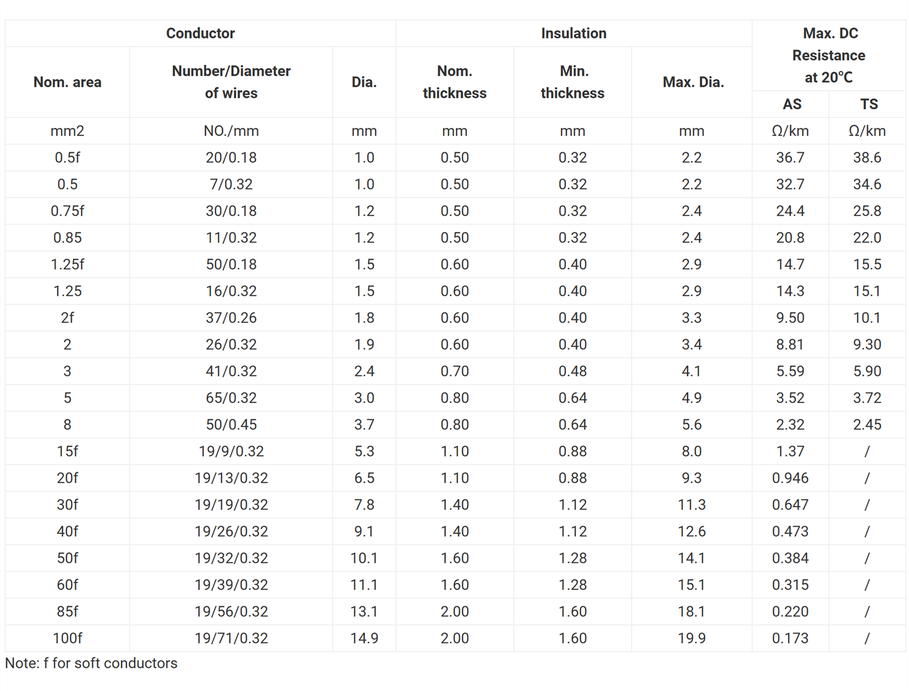909x691 pixels.
Task: Click the Nom. area column header
Action: [x=67, y=82]
